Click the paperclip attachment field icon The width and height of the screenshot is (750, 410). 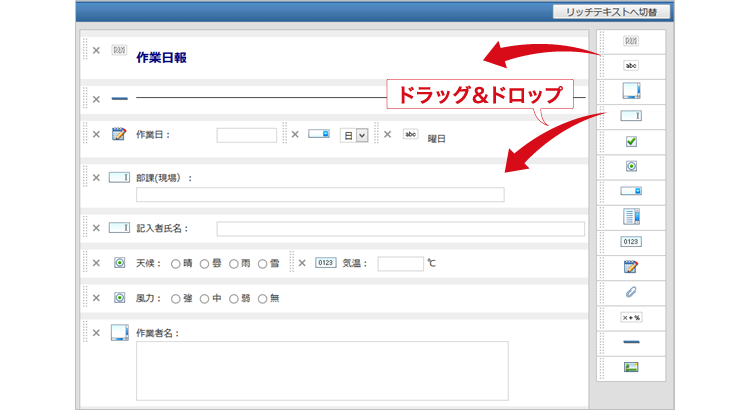(630, 292)
